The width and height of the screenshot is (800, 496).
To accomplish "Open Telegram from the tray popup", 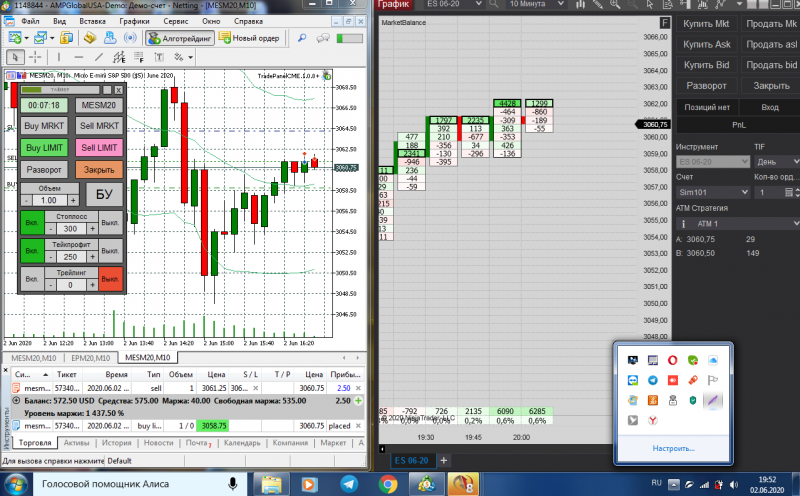I will coord(653,380).
